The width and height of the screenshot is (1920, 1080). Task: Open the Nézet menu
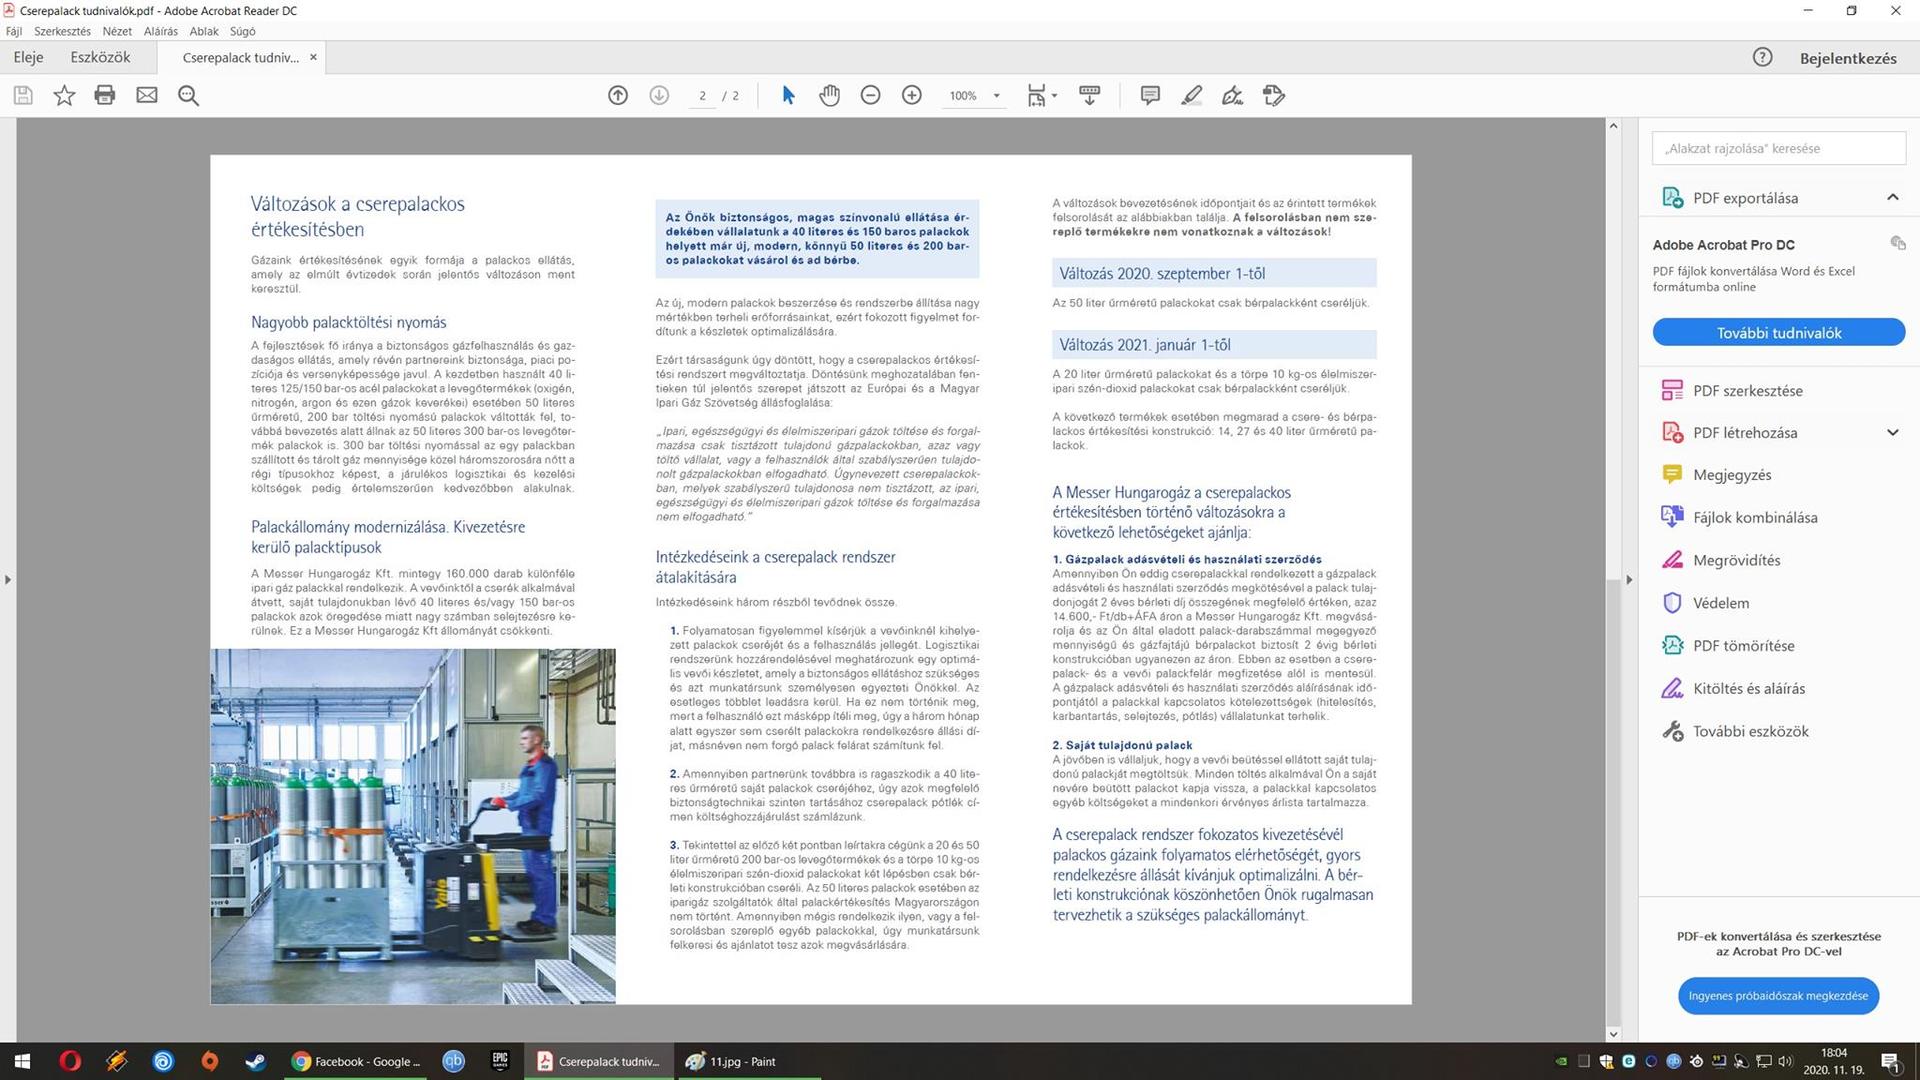pos(117,31)
